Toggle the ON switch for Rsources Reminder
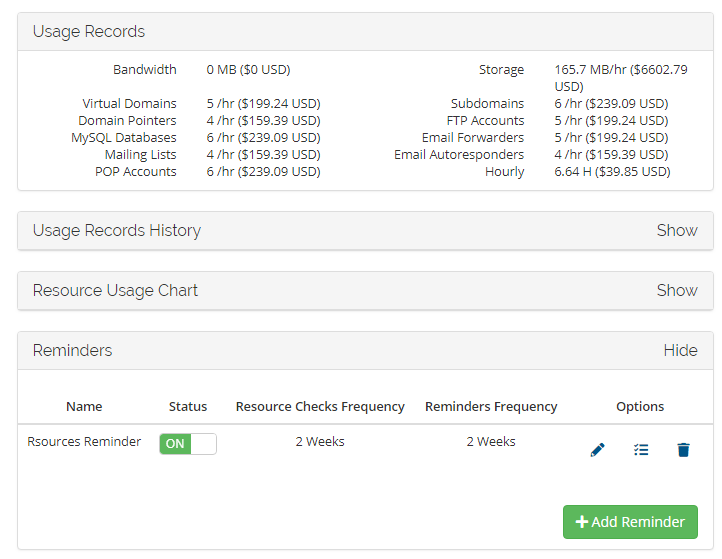The width and height of the screenshot is (722, 559). pyautogui.click(x=188, y=443)
